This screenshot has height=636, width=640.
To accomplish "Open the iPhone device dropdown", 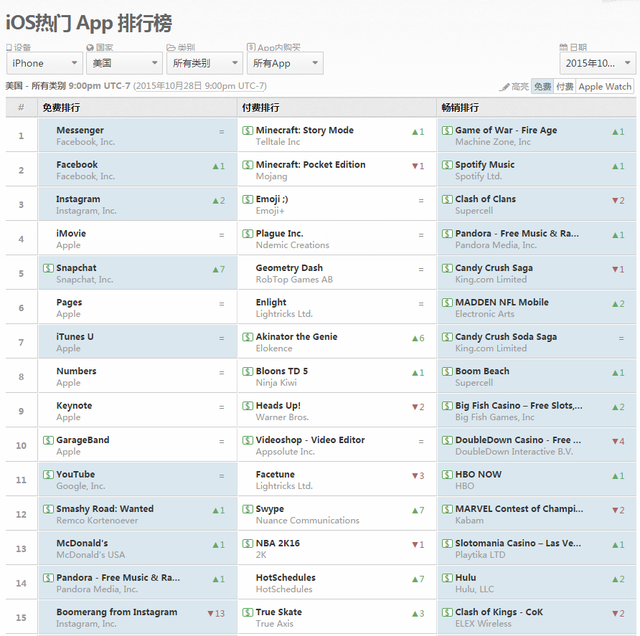I will (x=43, y=64).
